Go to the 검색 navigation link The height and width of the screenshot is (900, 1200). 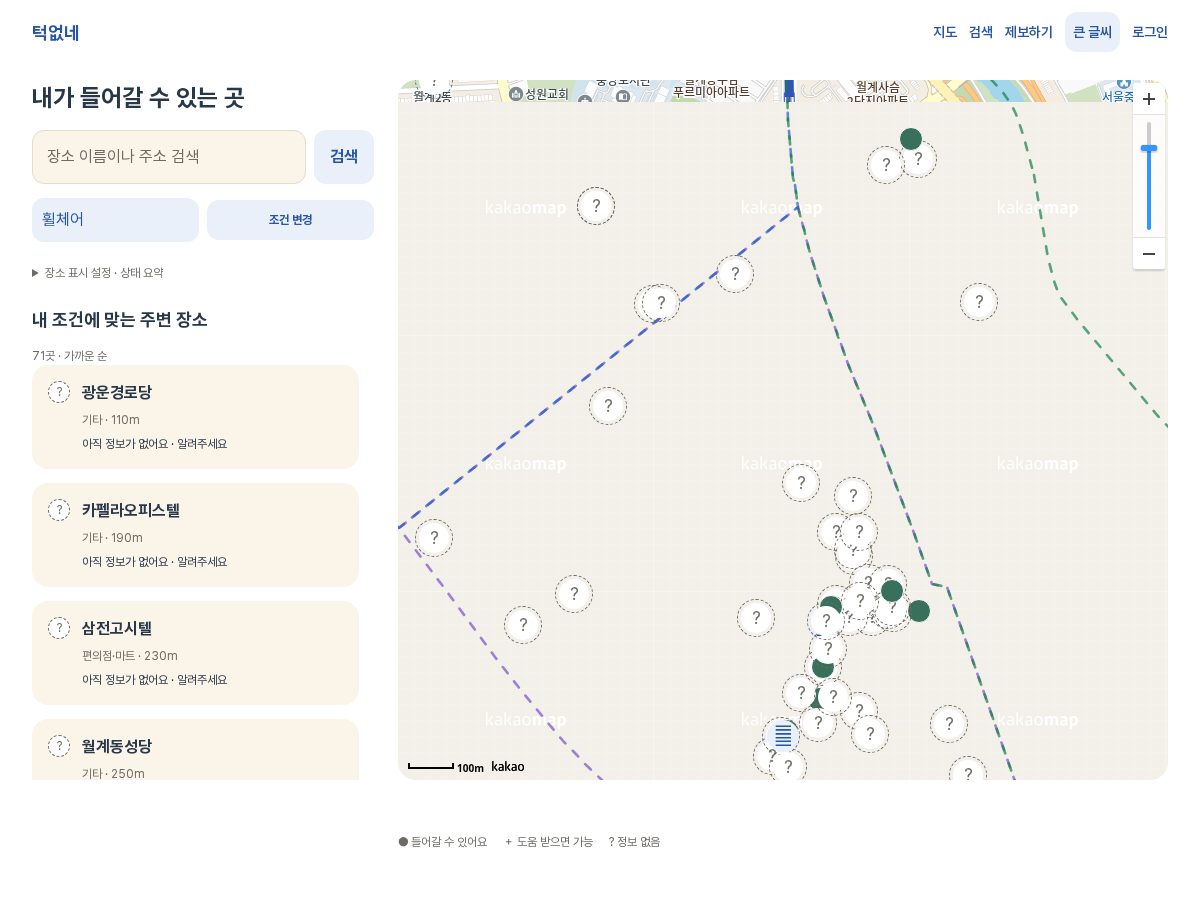click(981, 32)
